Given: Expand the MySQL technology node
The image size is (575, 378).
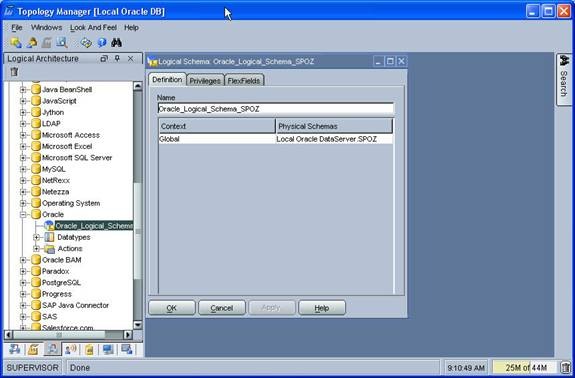Looking at the screenshot, I should coord(23,169).
